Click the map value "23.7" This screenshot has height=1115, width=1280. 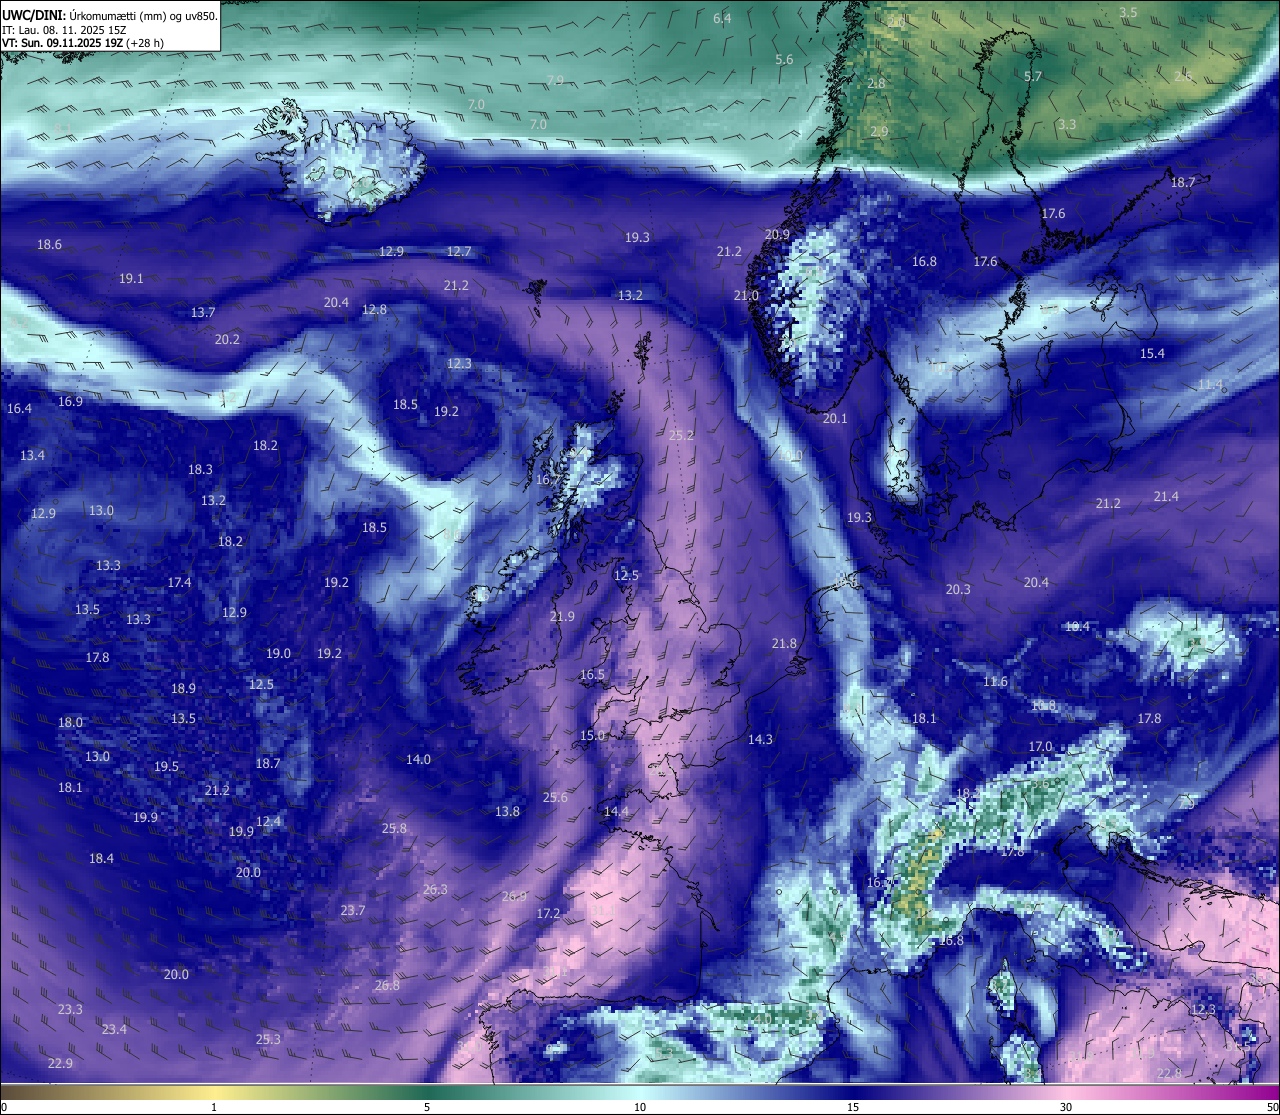click(353, 910)
